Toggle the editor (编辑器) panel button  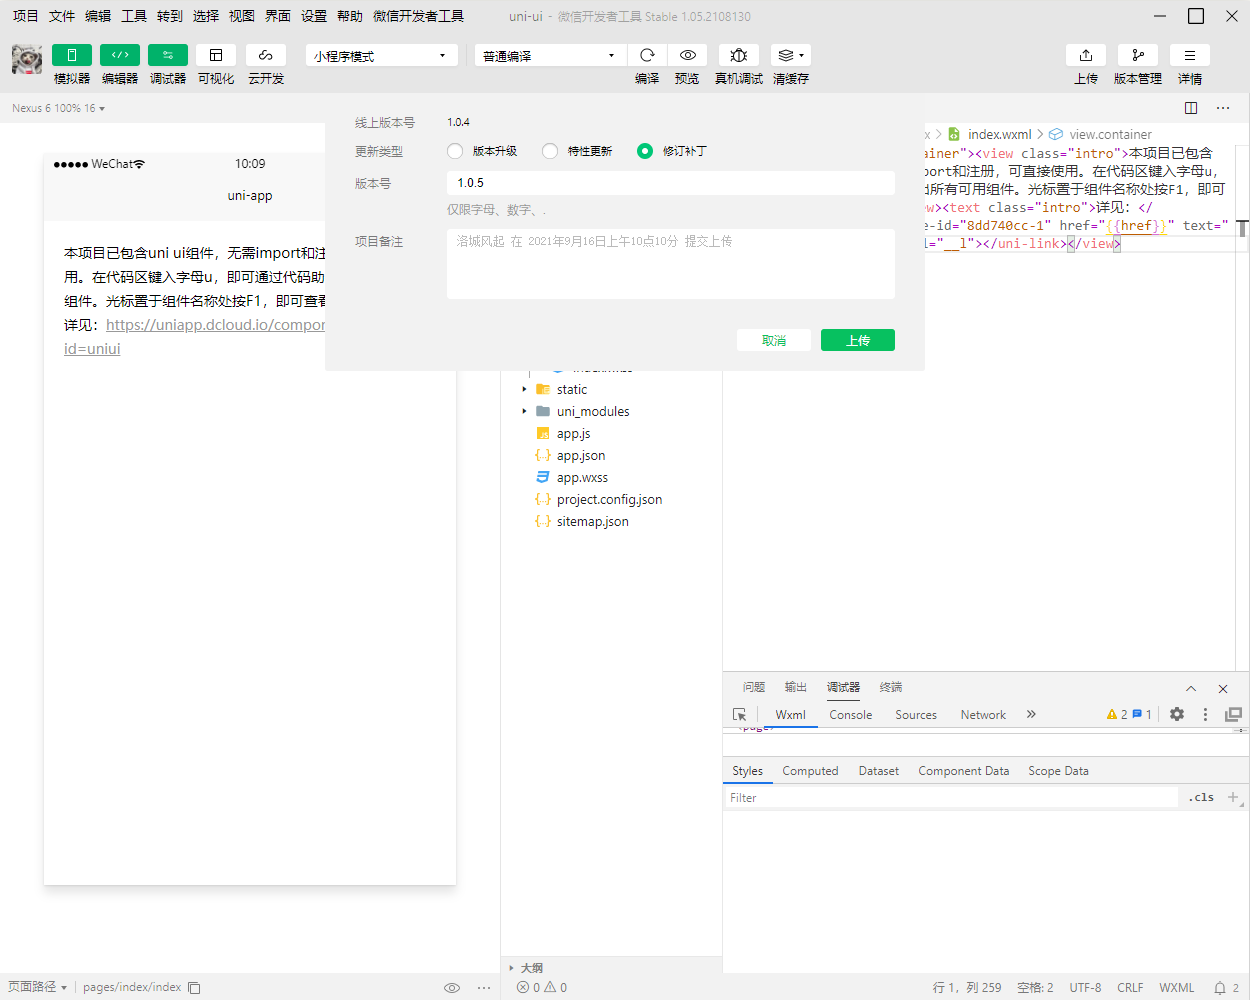[120, 55]
